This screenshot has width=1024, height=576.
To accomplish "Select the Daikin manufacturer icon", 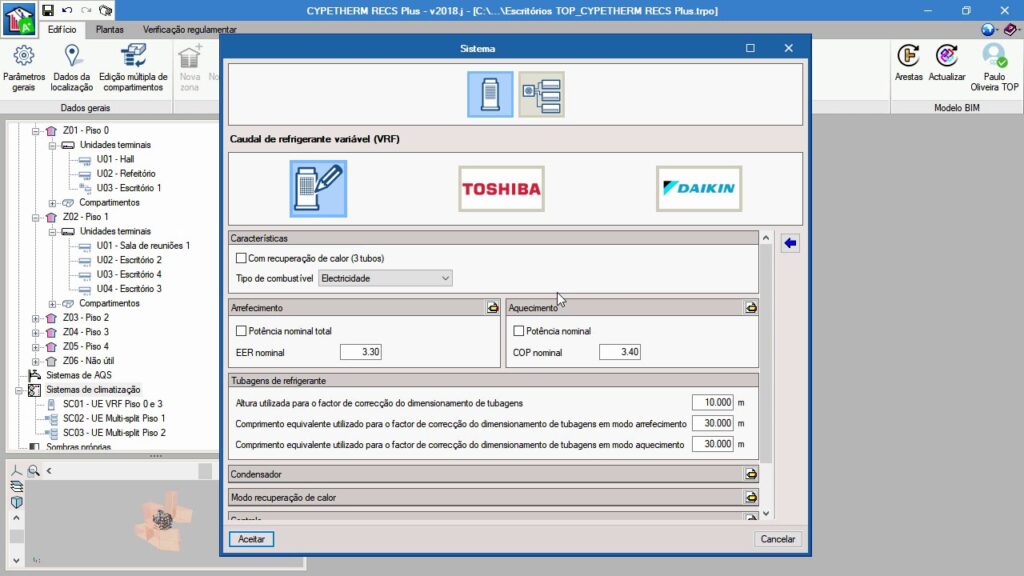I will pos(699,188).
